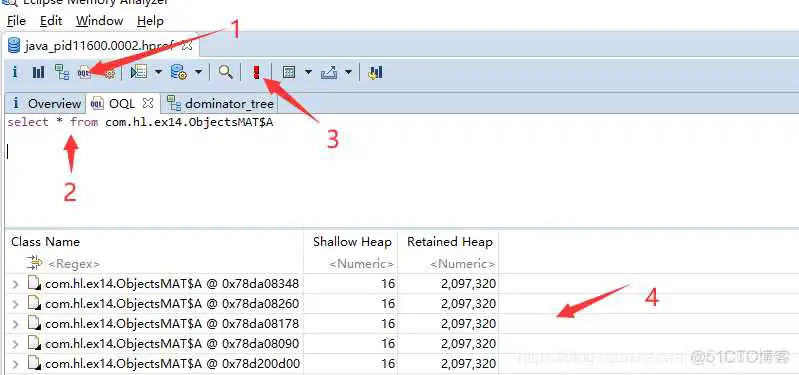Viewport: 799px width, 375px height.
Task: Close the OQL tab
Action: [x=148, y=103]
